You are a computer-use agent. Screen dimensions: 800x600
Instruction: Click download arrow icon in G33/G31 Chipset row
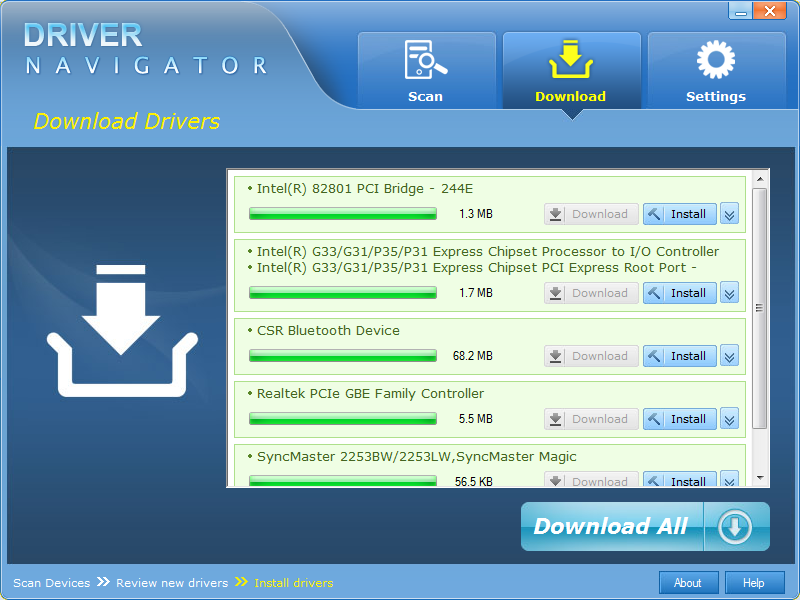pyautogui.click(x=556, y=293)
